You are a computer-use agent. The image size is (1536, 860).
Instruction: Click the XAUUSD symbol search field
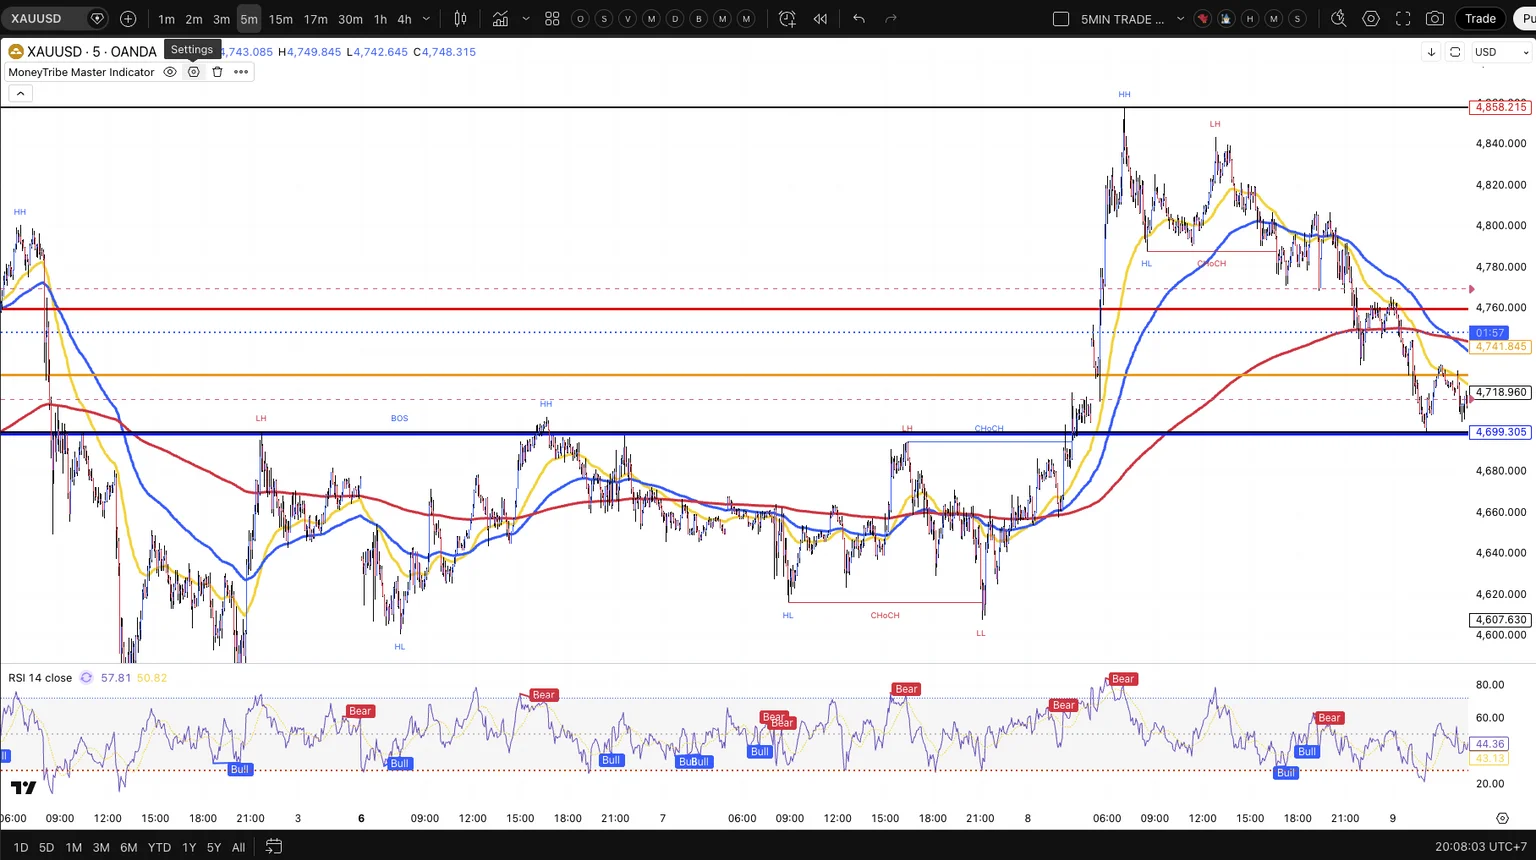pyautogui.click(x=46, y=19)
